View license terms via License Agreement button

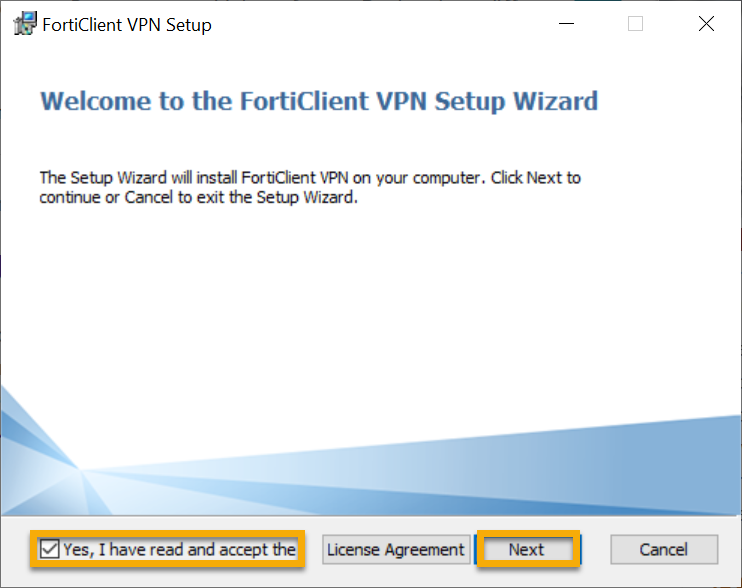point(396,549)
